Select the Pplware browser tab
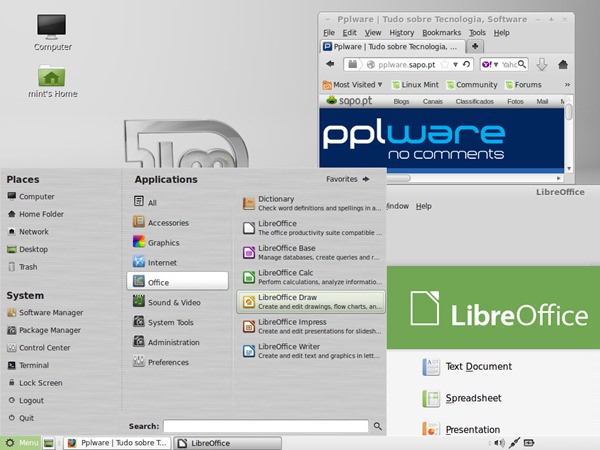Image resolution: width=600 pixels, height=450 pixels. (393, 47)
